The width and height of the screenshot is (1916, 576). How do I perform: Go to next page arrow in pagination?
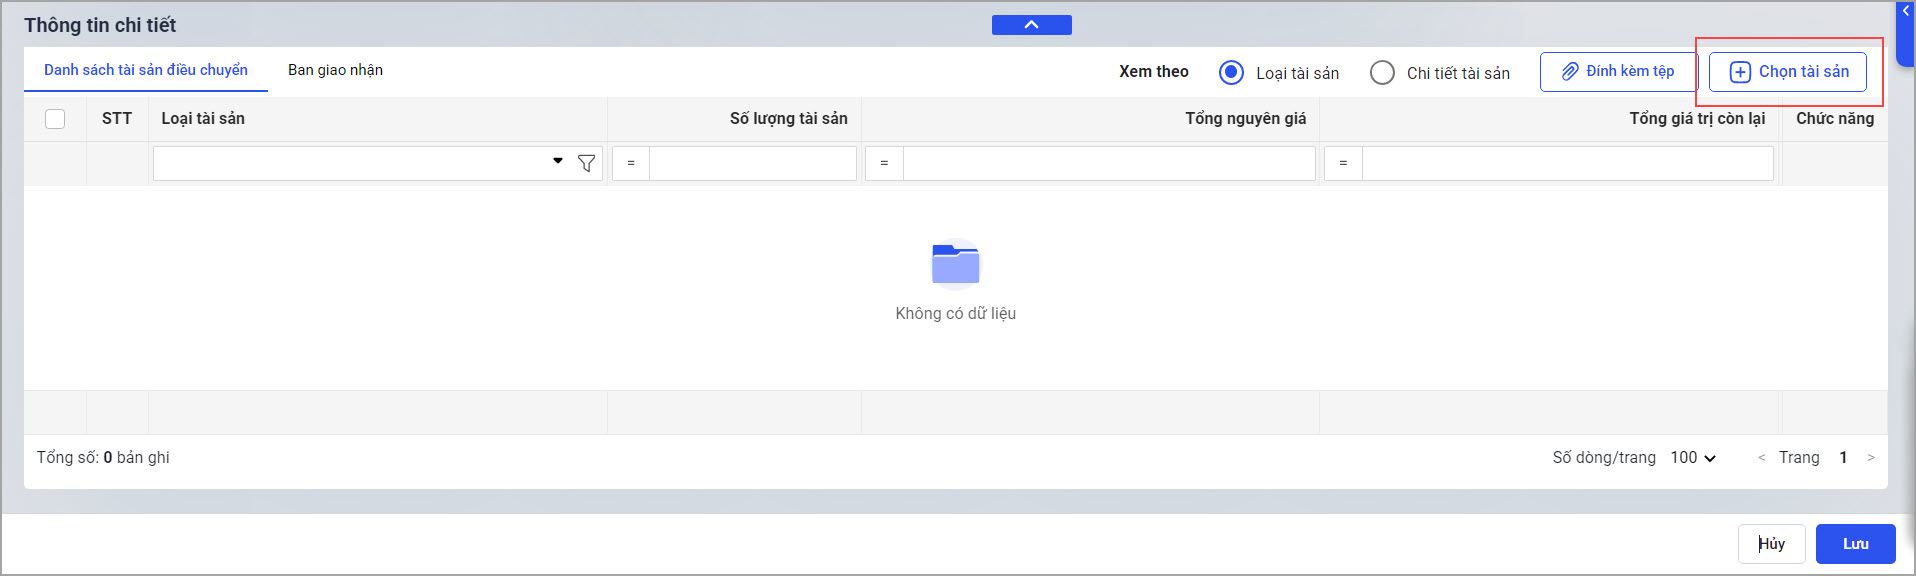click(x=1871, y=458)
